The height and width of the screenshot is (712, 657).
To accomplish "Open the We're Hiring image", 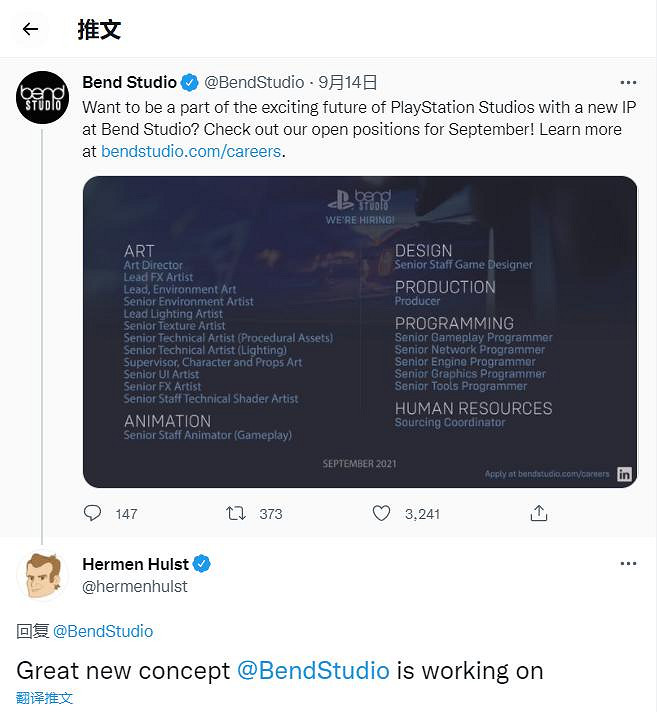I will point(360,332).
